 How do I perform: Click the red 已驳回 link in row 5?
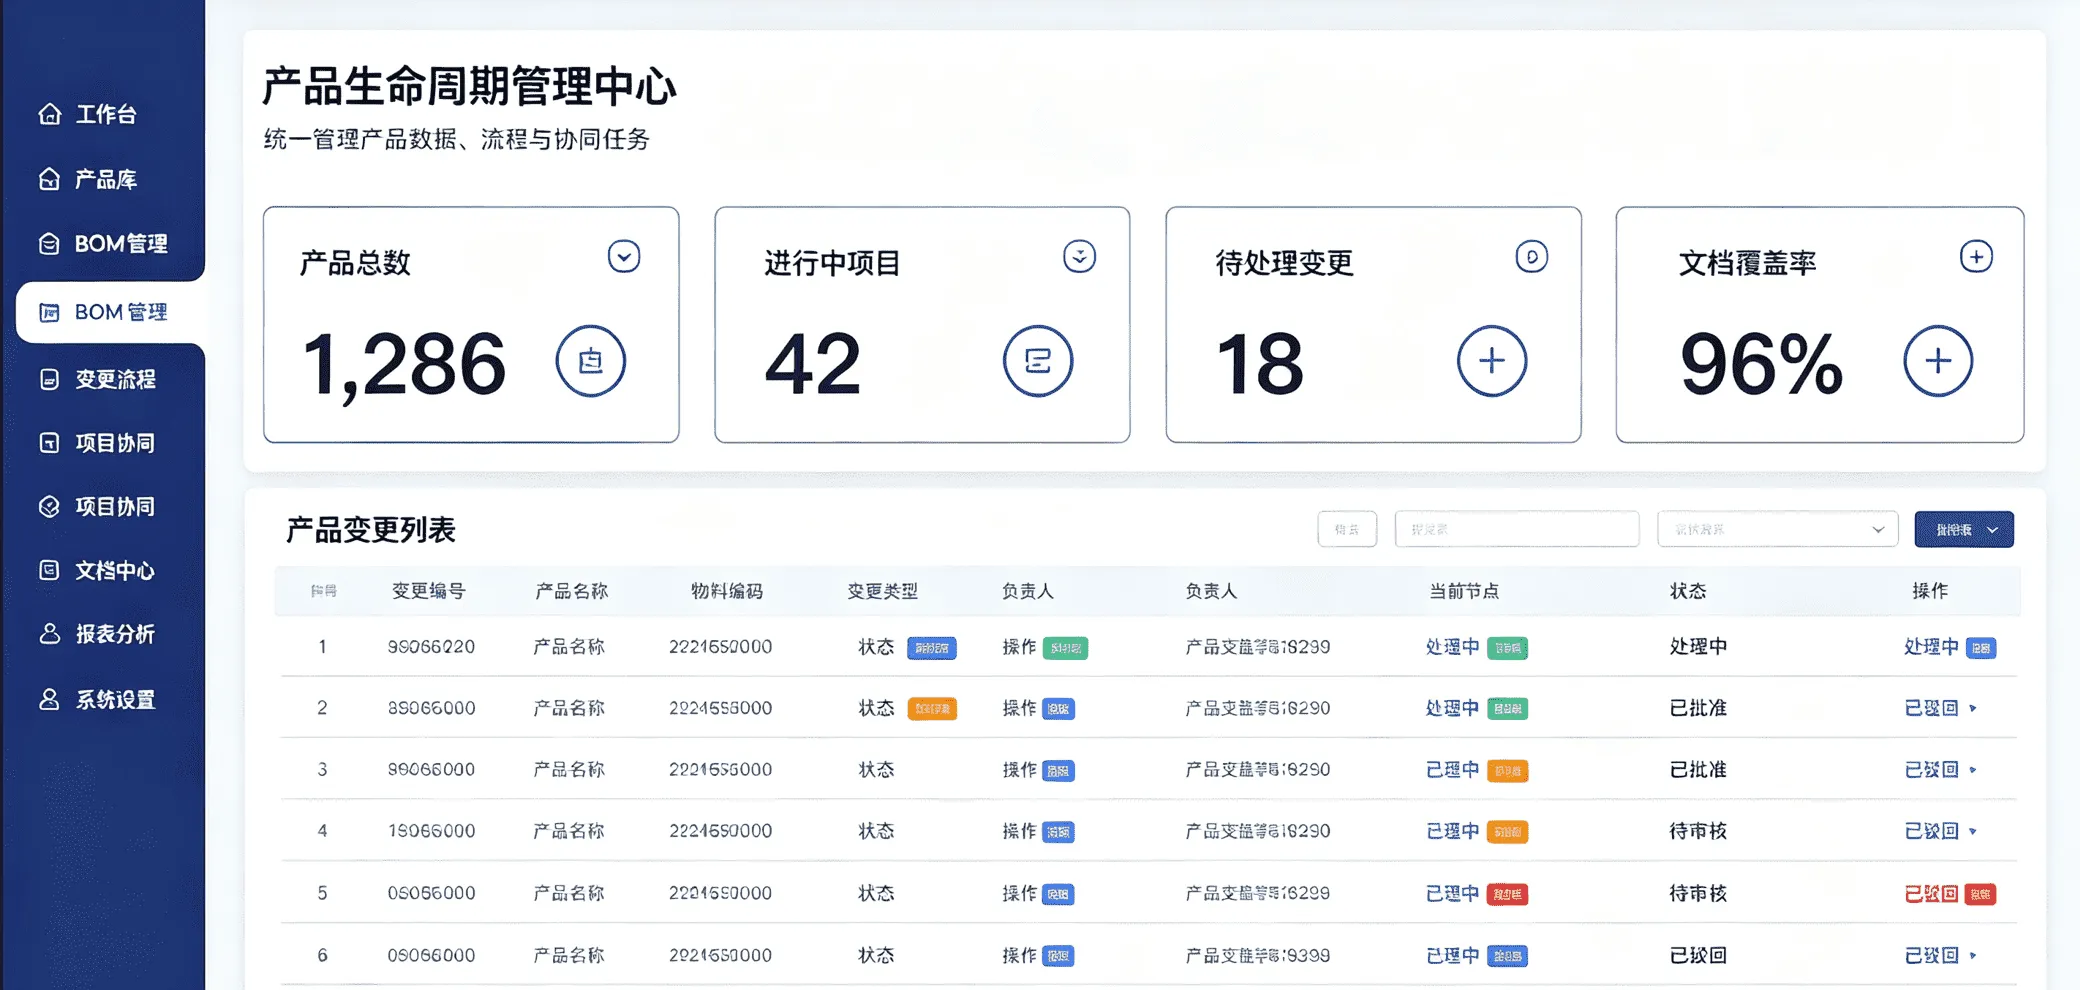[x=1931, y=893]
